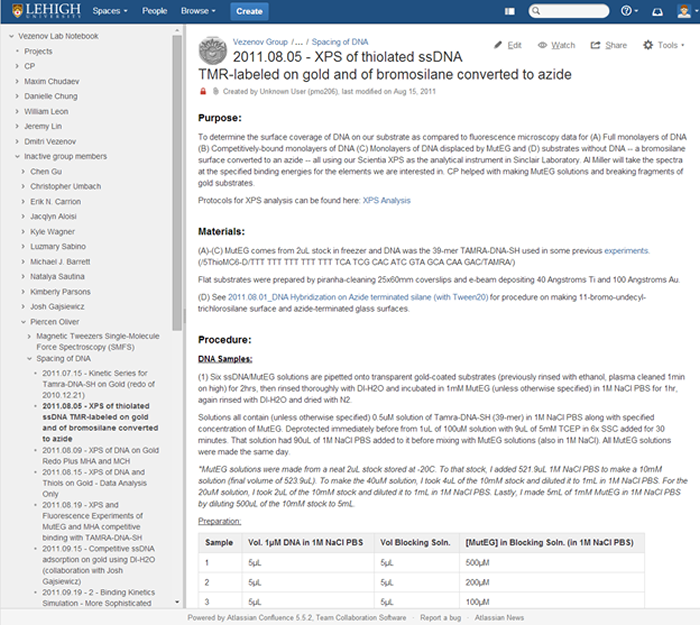Open the People menu item
The image size is (700, 625).
154,11
